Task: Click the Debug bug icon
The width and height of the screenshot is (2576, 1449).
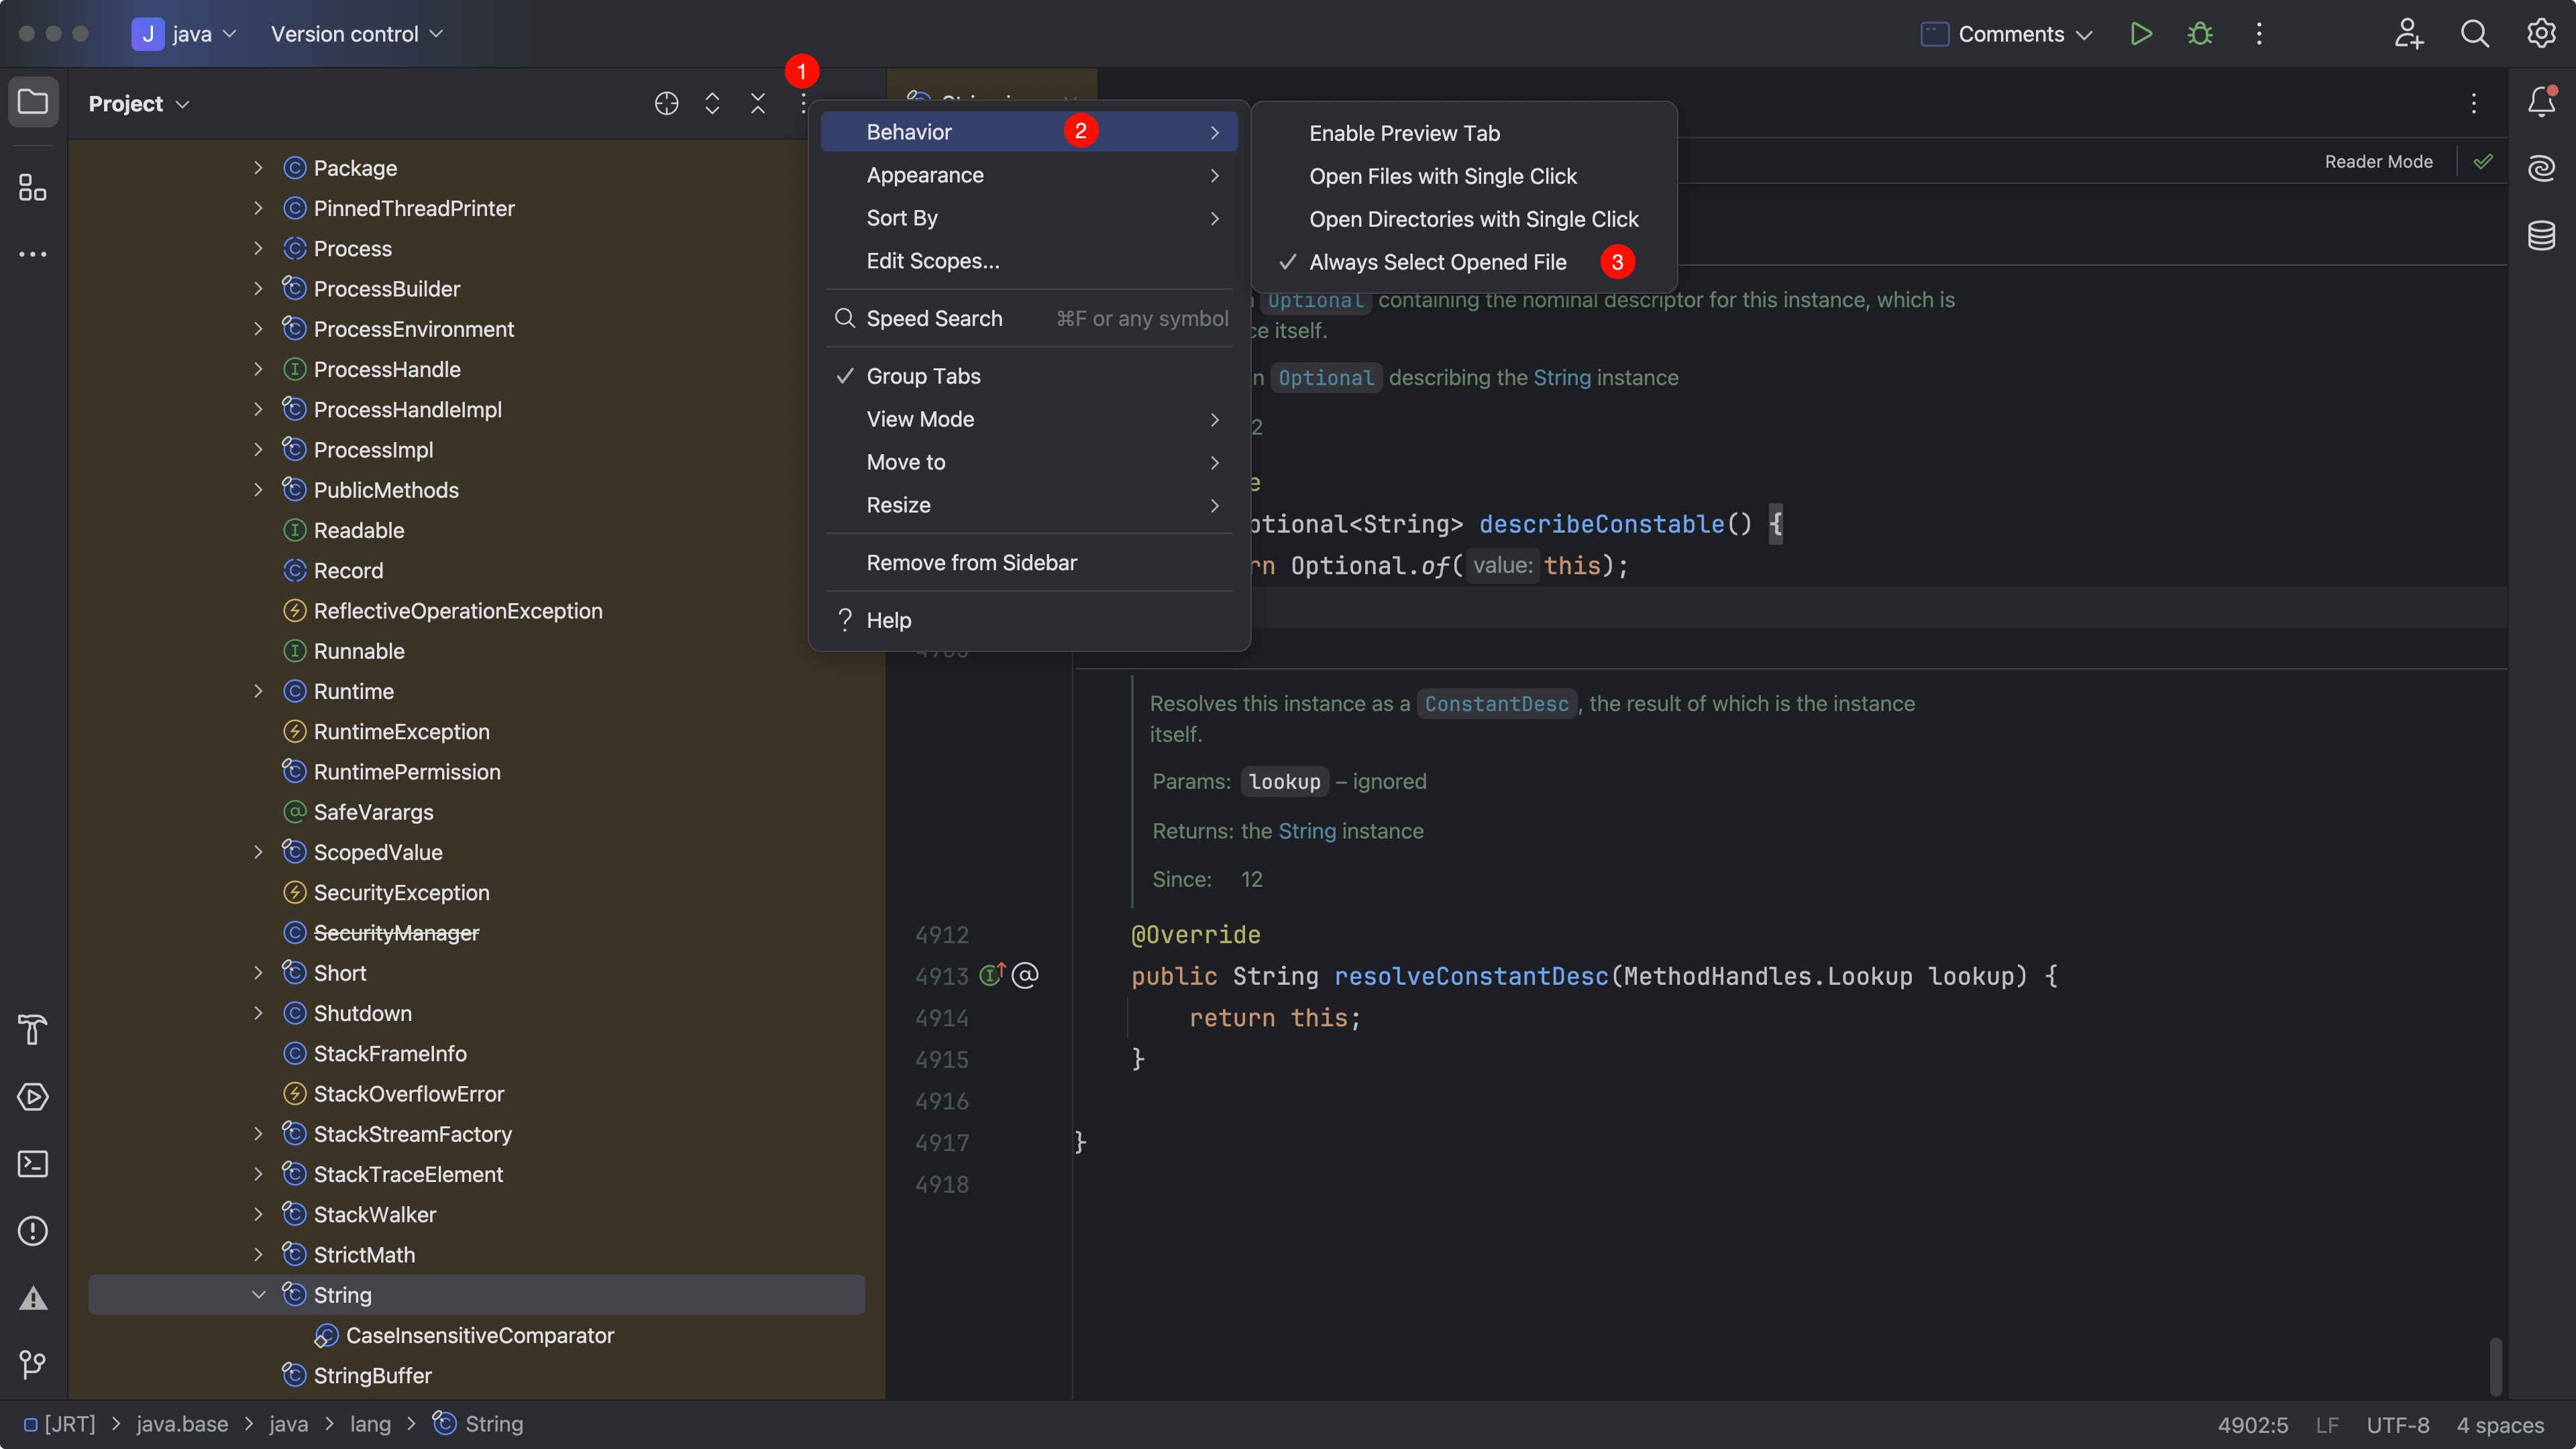Action: tap(2199, 34)
